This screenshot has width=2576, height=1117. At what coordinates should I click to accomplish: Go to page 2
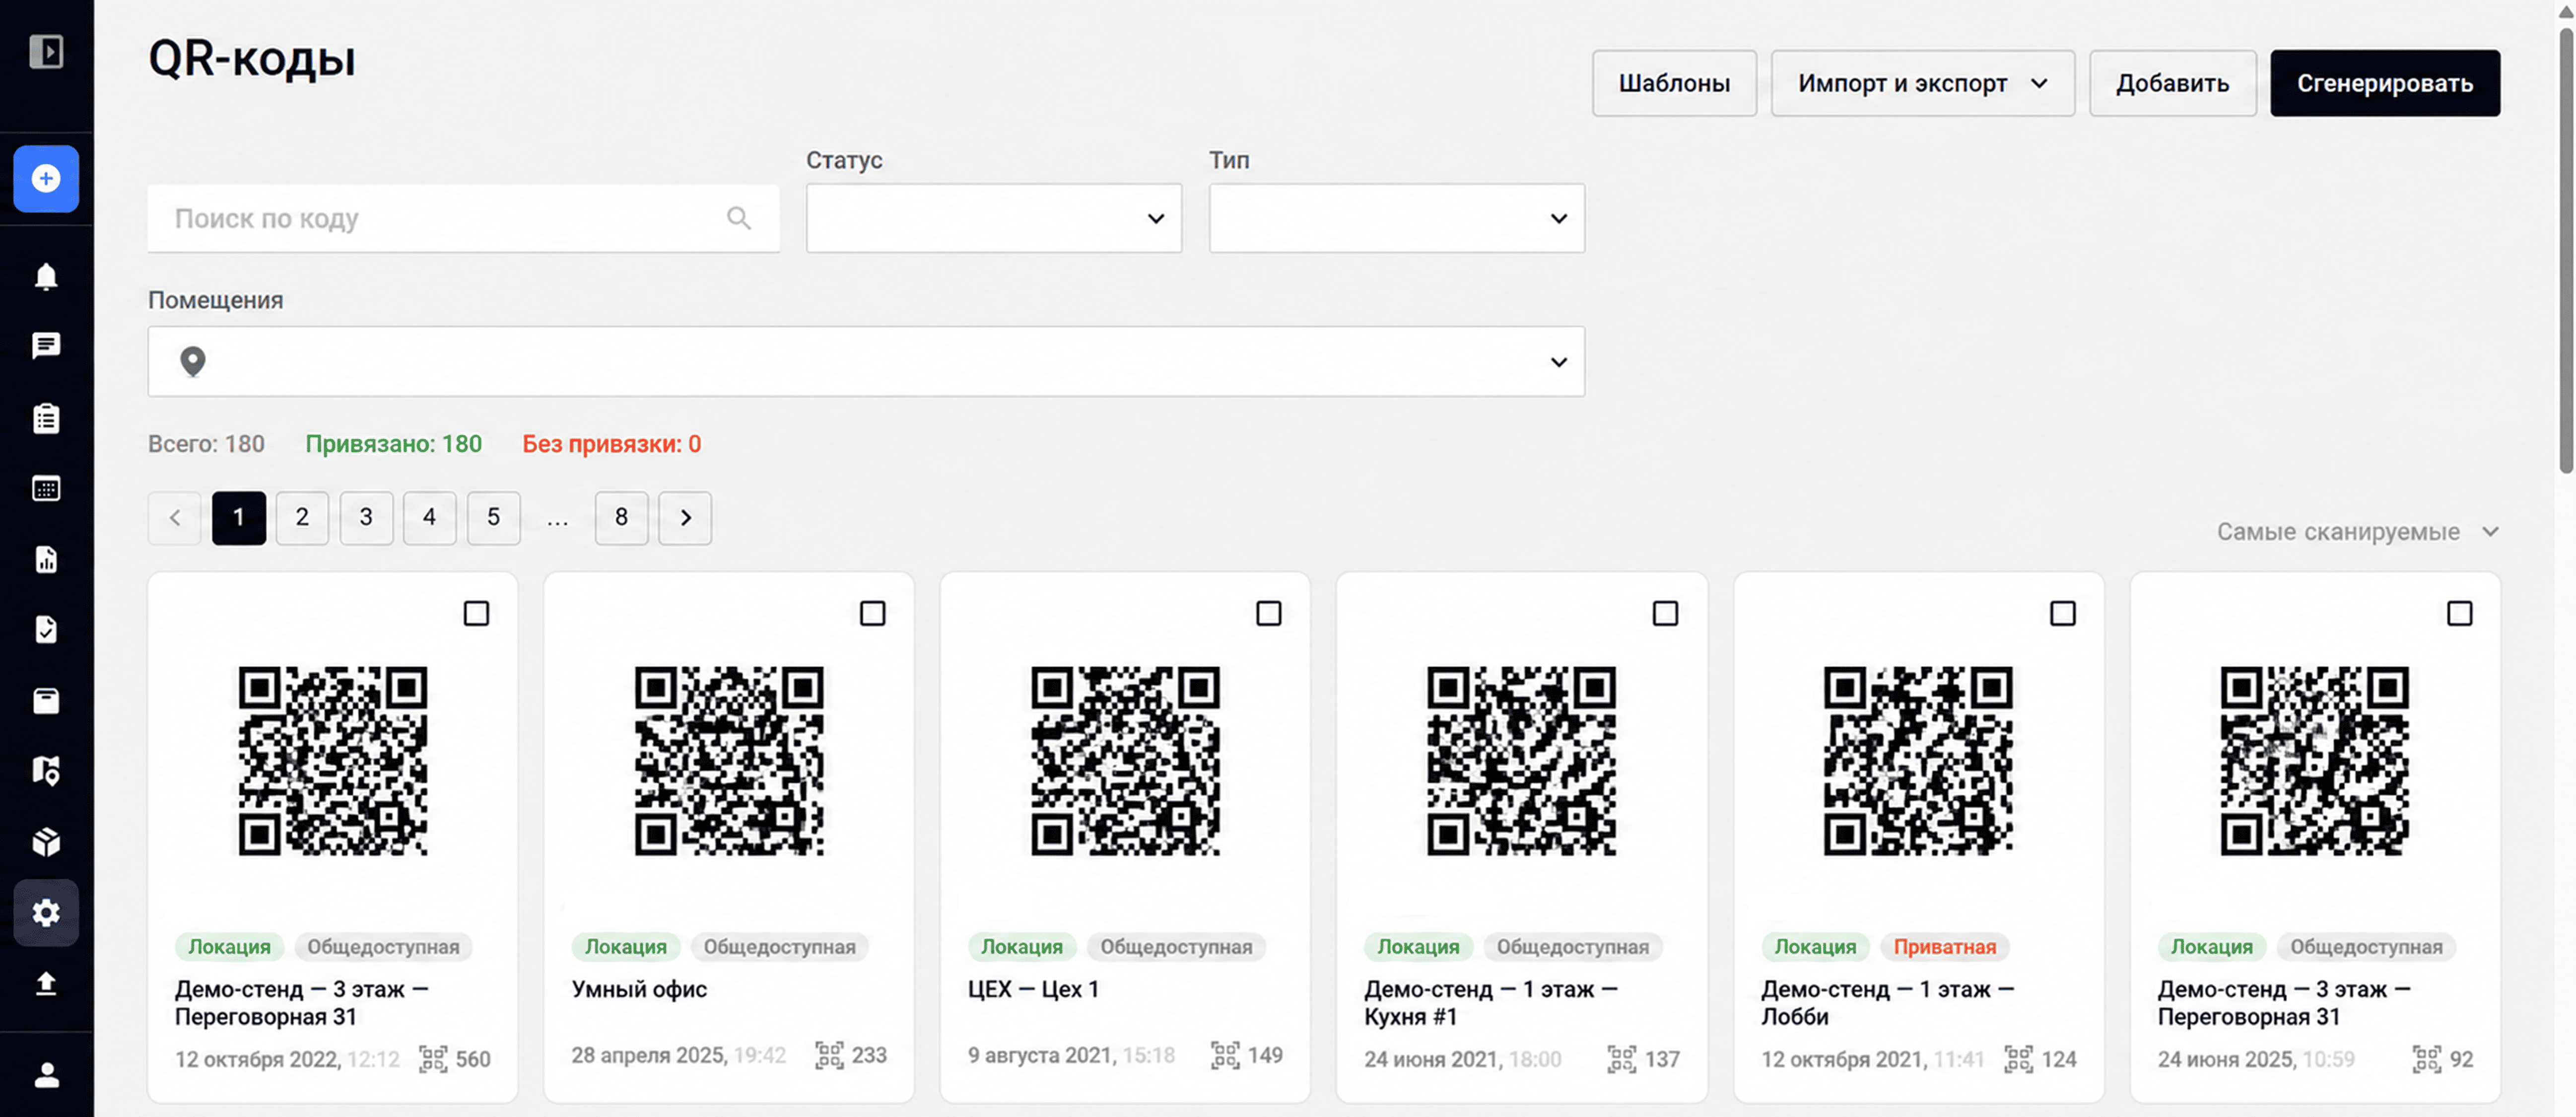point(302,517)
